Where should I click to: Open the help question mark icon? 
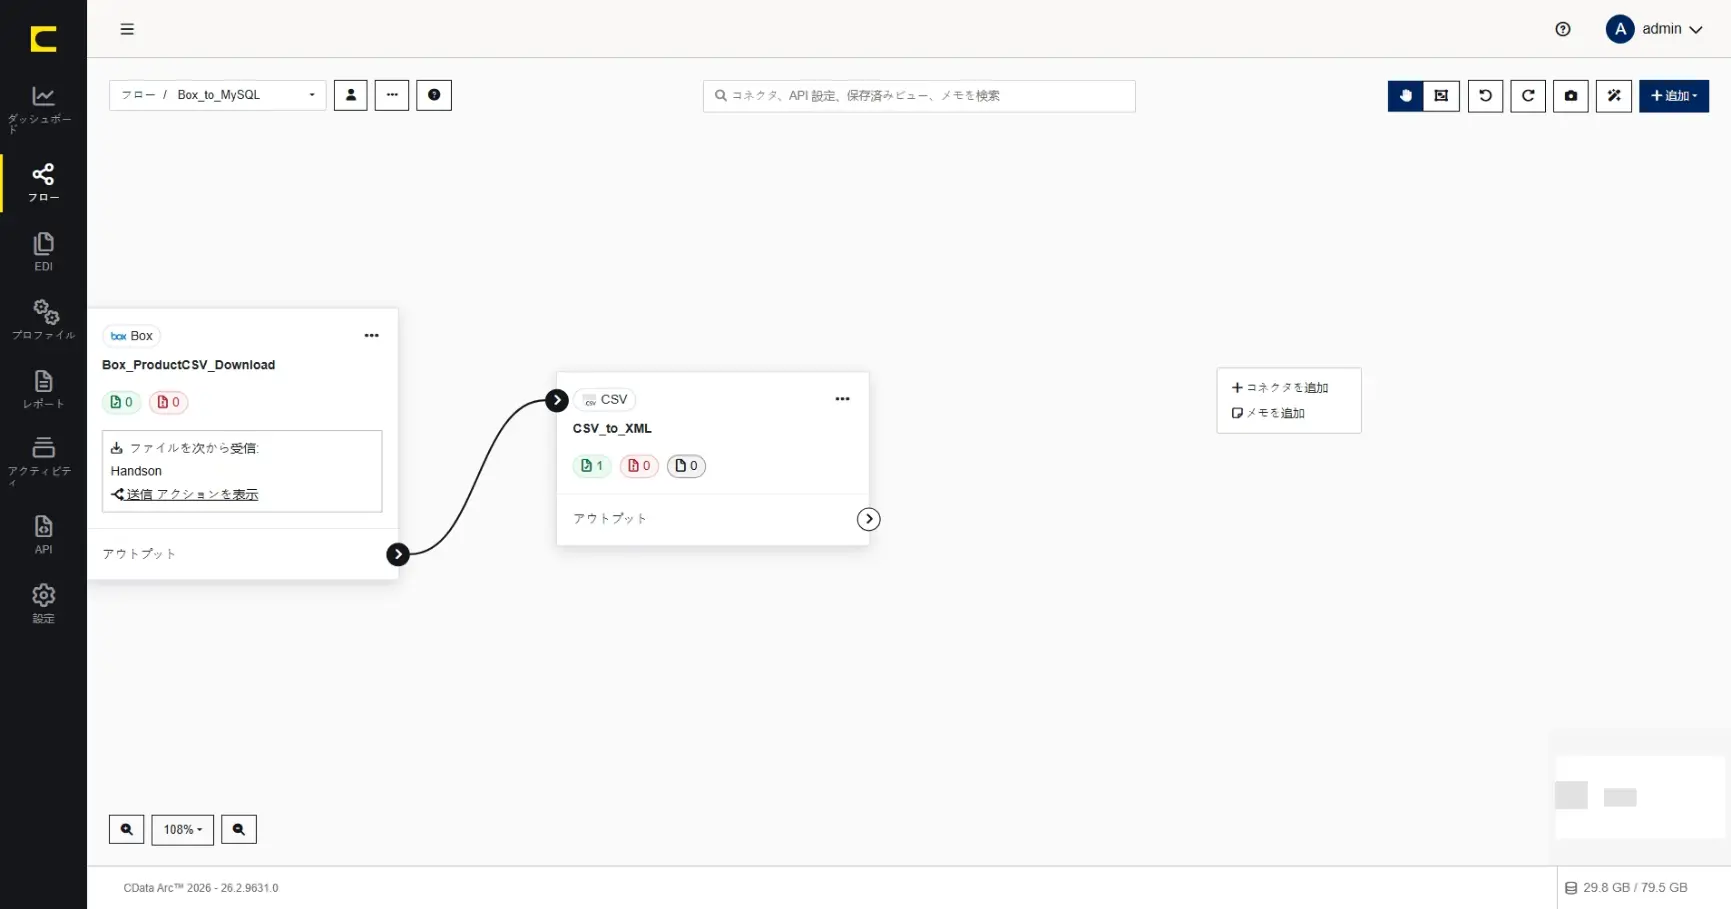[1563, 29]
